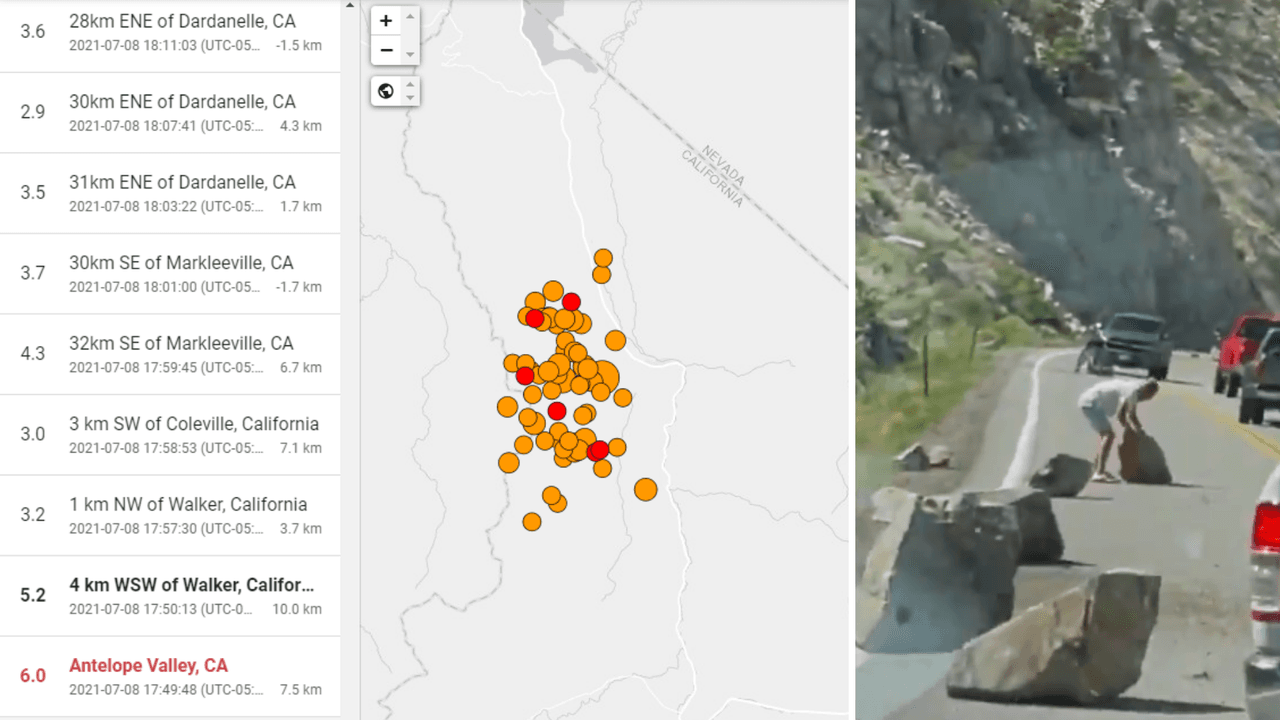
Task: Click the up arrow next to the globe control
Action: click(x=410, y=84)
